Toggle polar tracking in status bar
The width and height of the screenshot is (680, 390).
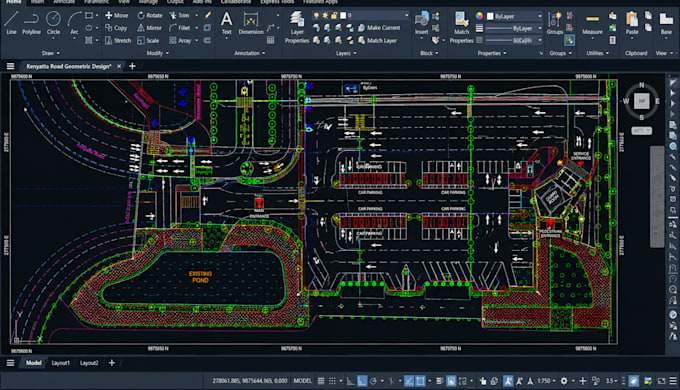(x=373, y=381)
